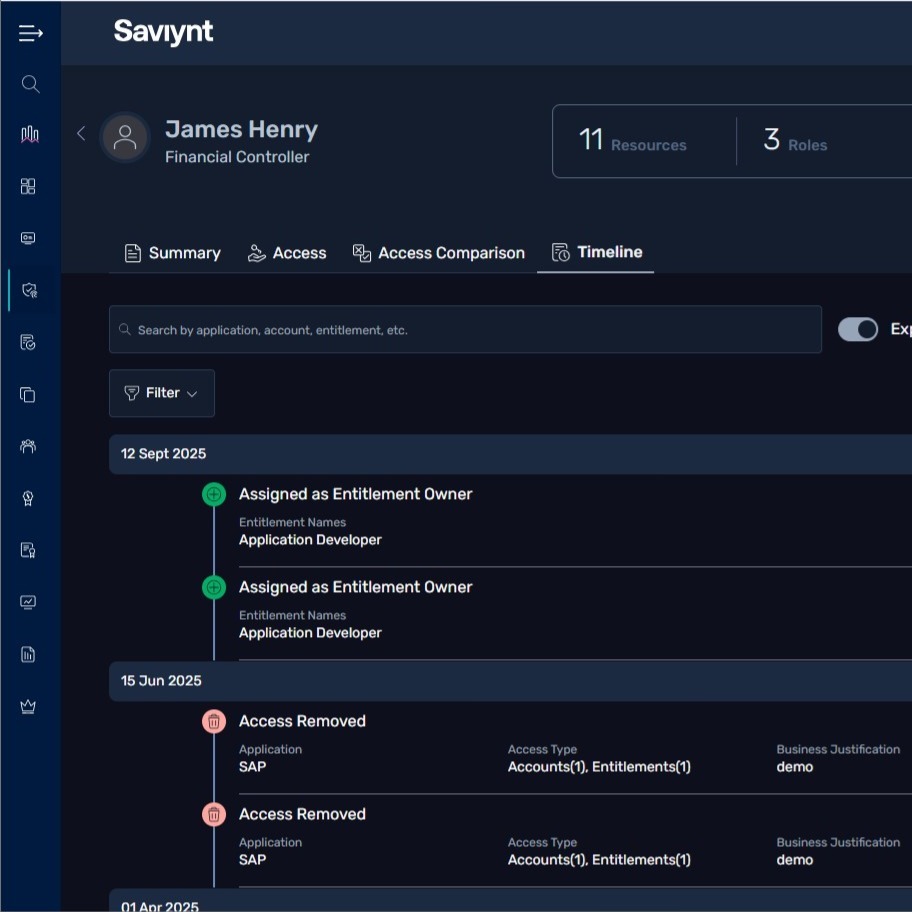
Task: Open the award ribbon badge sidebar icon
Action: 28,498
